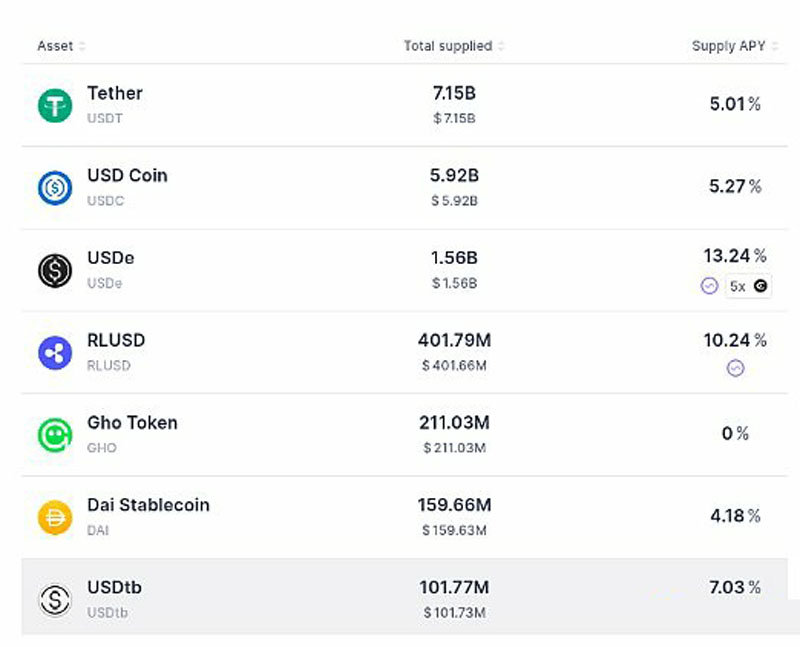
Task: Open the Gho Token asset name
Action: (x=132, y=423)
